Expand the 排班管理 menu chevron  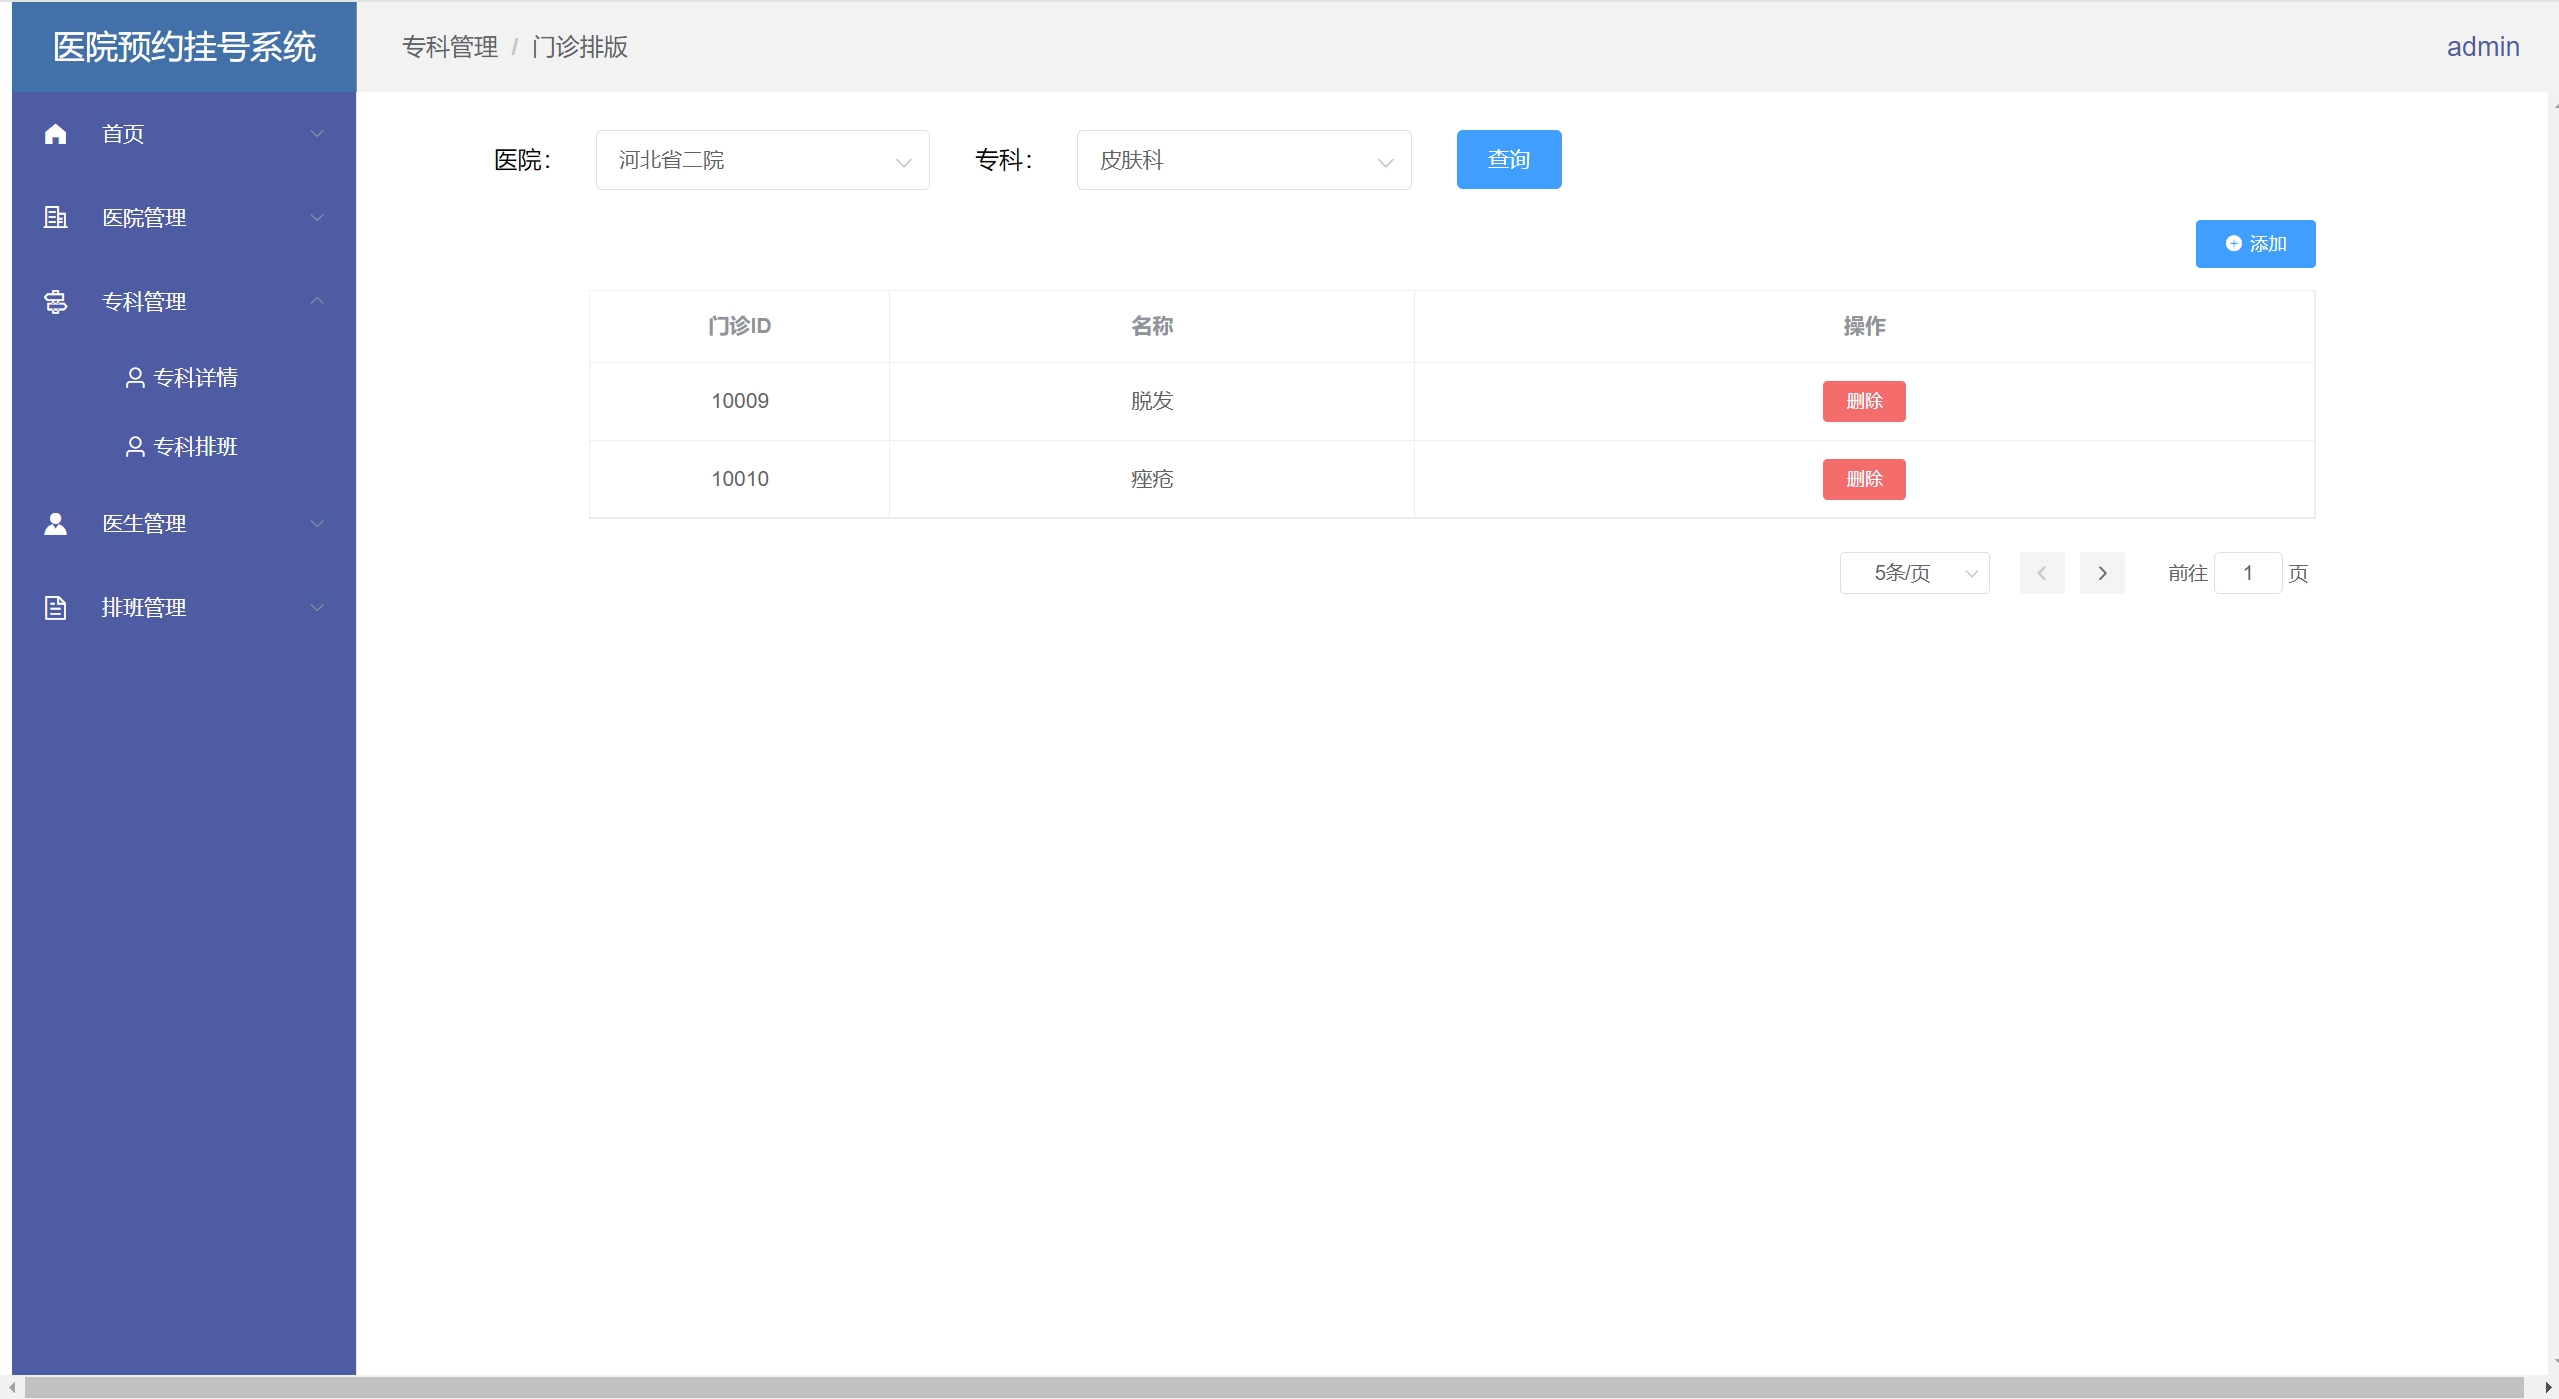[317, 607]
